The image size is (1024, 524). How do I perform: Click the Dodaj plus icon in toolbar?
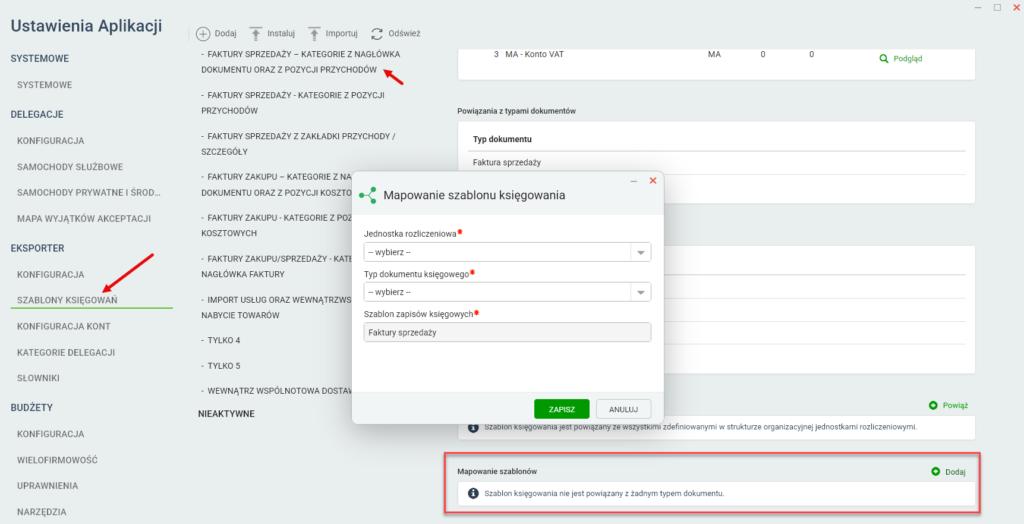tap(203, 33)
